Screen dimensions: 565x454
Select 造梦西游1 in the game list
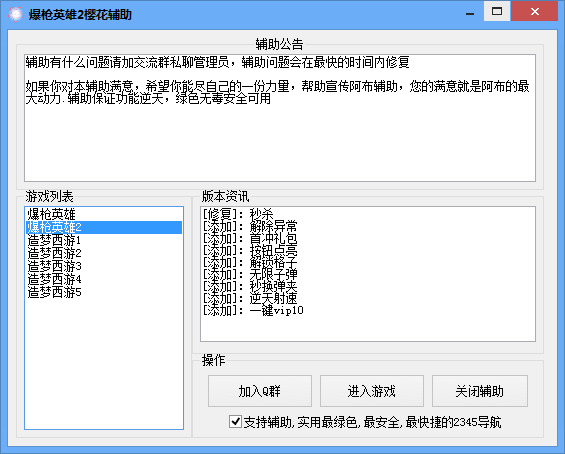(x=104, y=240)
